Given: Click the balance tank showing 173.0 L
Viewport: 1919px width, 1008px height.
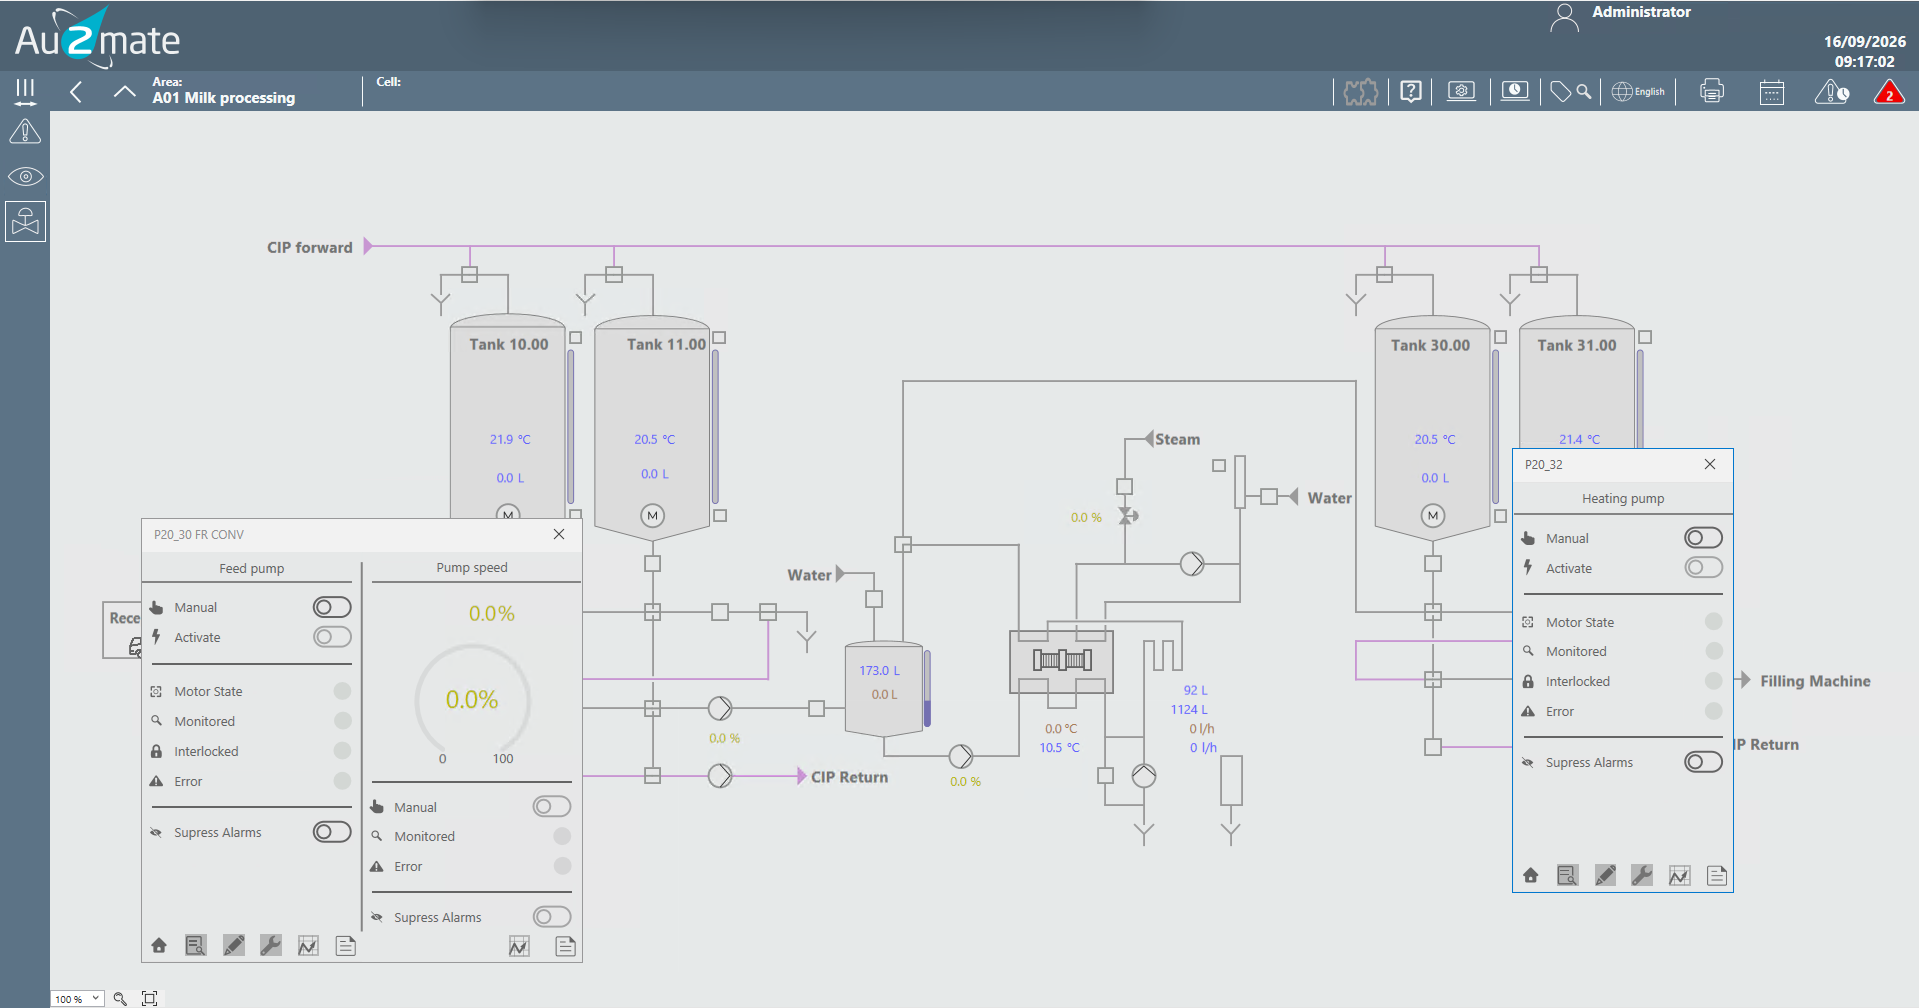Looking at the screenshot, I should point(883,688).
